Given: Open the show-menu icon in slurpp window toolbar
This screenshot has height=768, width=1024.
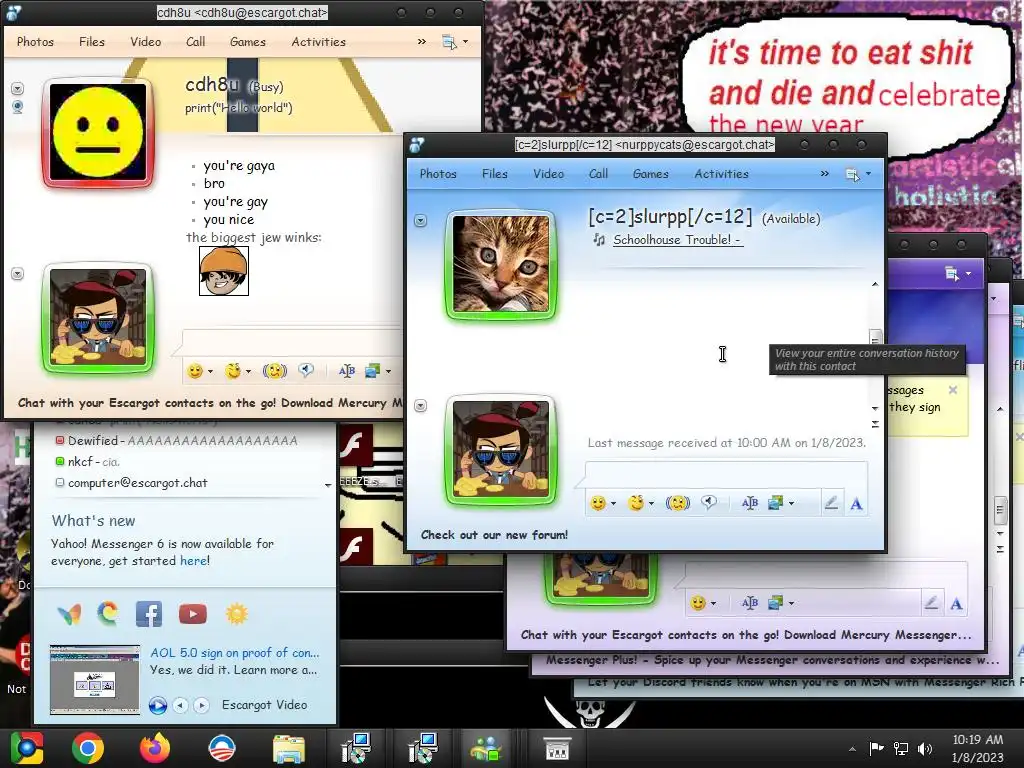Looking at the screenshot, I should coord(852,174).
